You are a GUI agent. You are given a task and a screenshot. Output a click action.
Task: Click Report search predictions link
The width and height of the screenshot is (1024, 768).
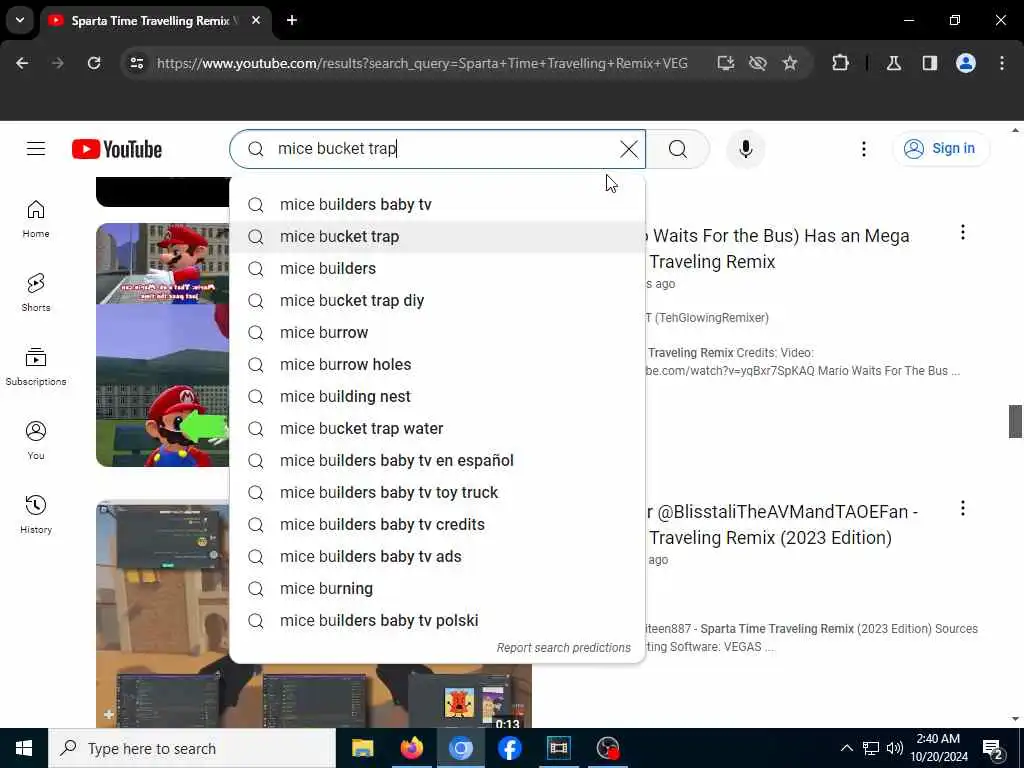pyautogui.click(x=564, y=648)
